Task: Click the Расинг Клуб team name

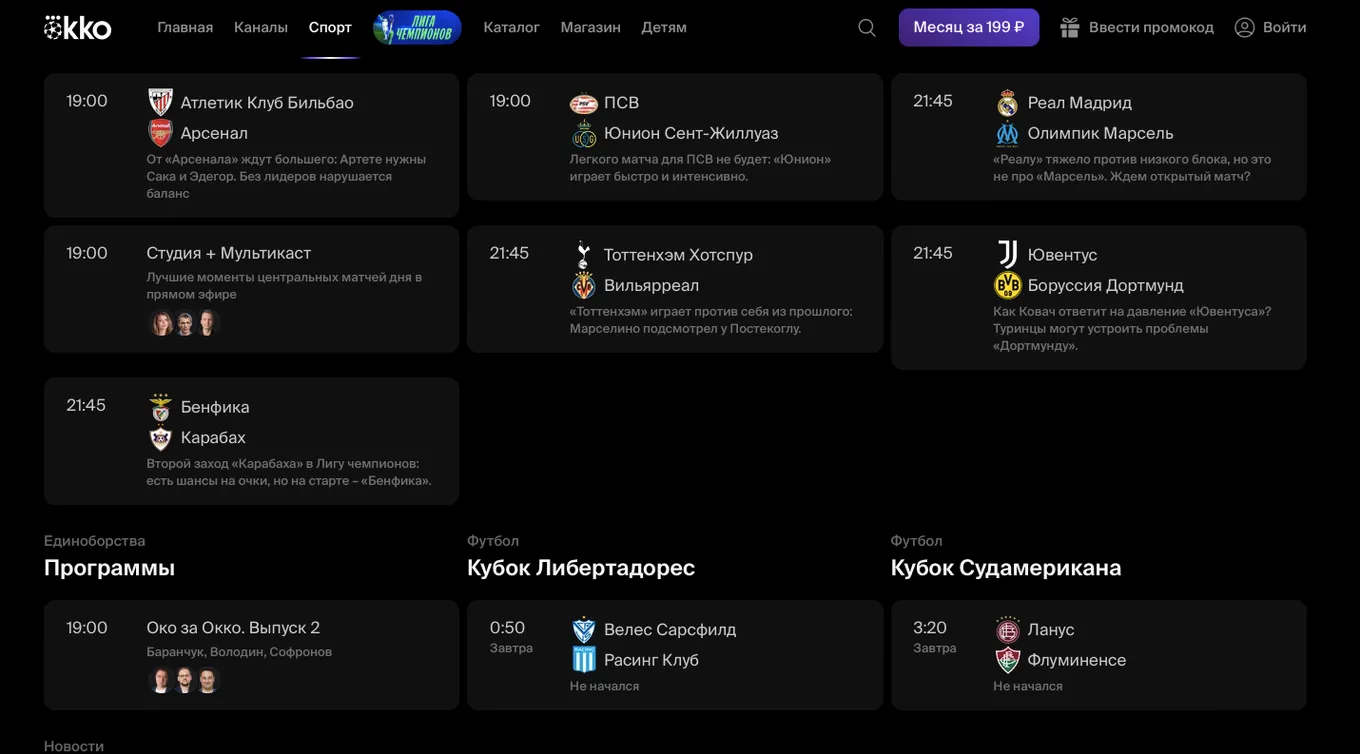Action: click(x=652, y=660)
